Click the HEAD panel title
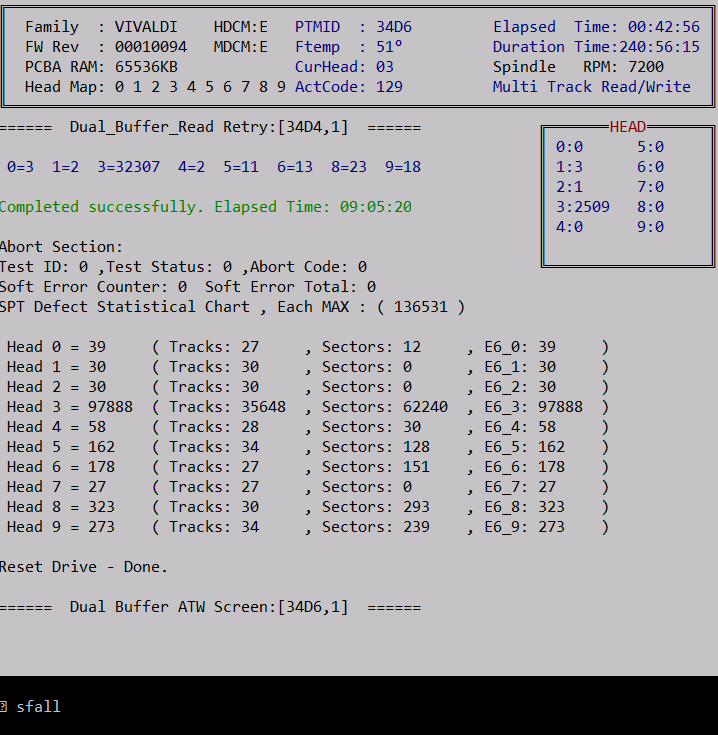The image size is (718, 735). 628,127
